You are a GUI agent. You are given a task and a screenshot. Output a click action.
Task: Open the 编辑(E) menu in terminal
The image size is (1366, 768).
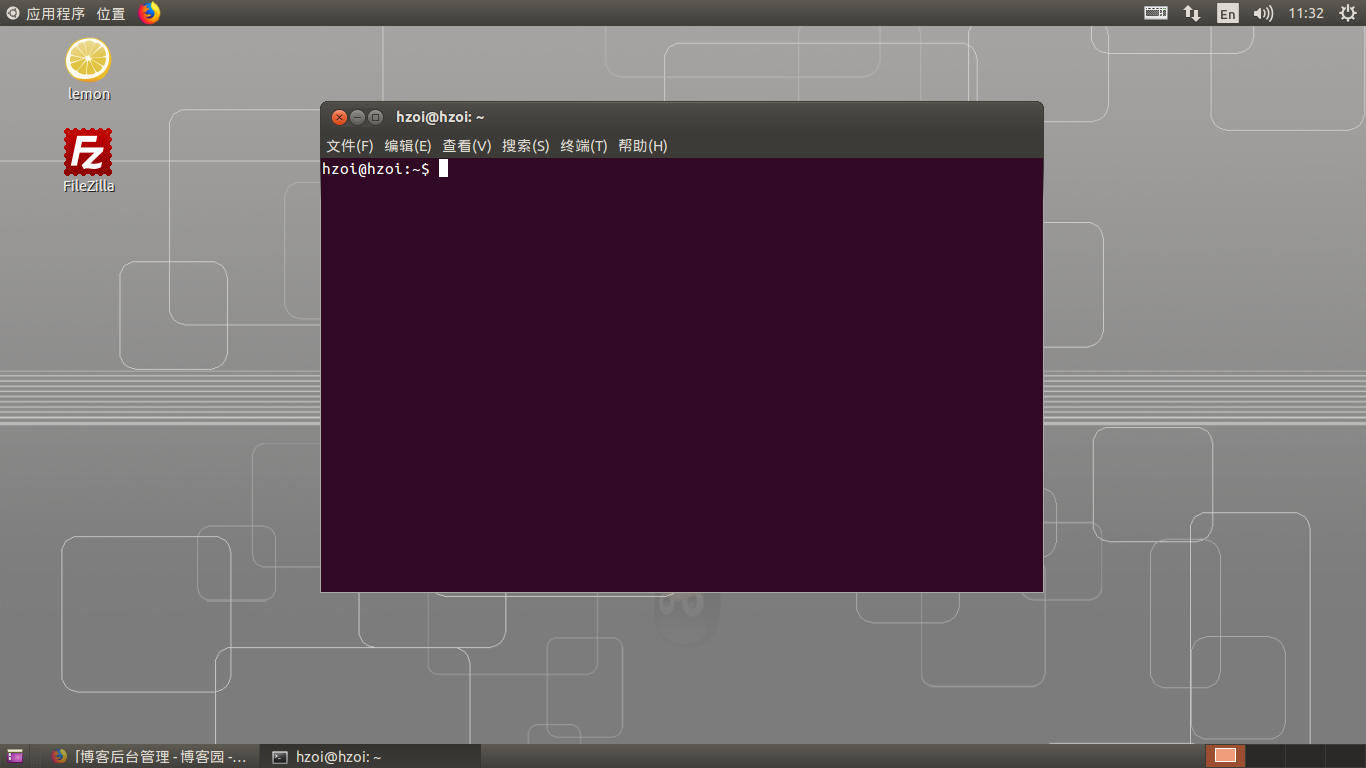pyautogui.click(x=408, y=146)
